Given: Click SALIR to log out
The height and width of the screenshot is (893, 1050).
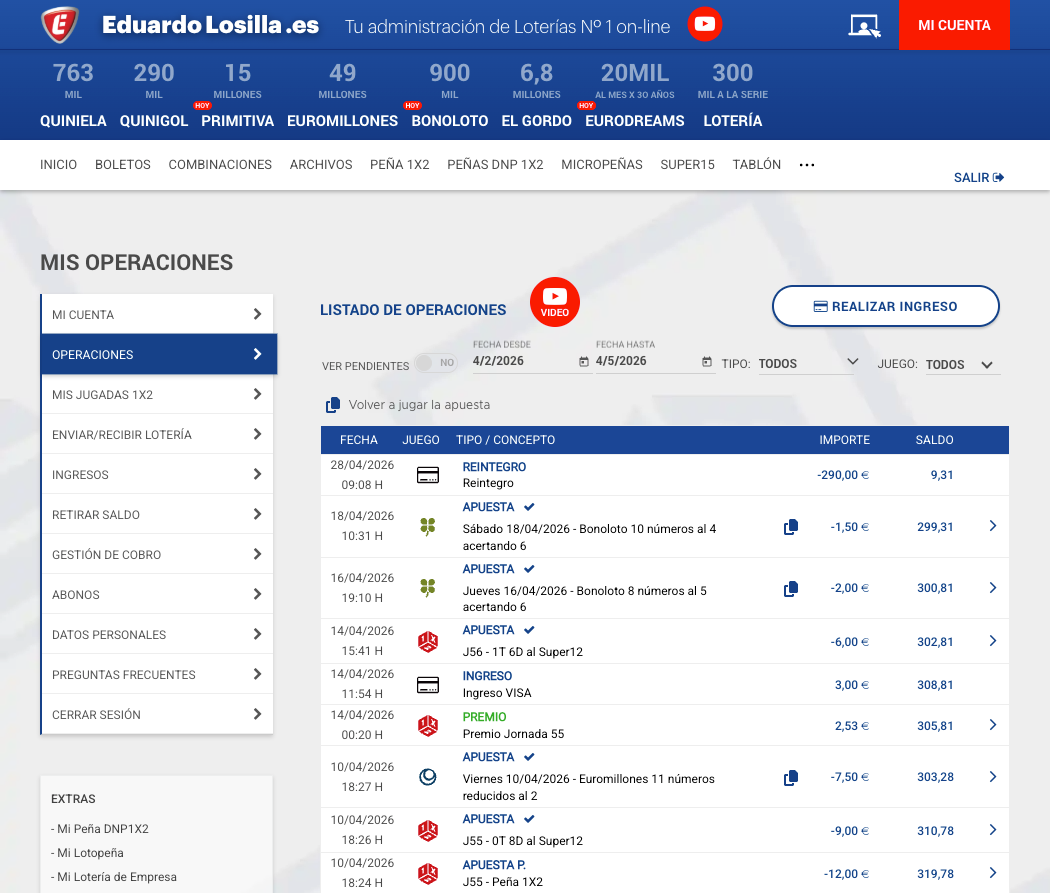Looking at the screenshot, I should tap(979, 177).
